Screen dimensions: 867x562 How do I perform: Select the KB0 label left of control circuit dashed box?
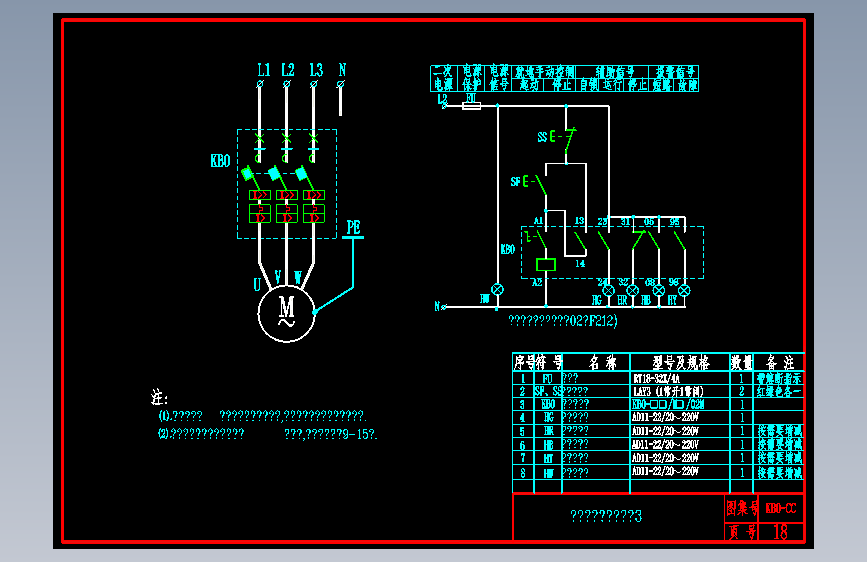tap(508, 249)
